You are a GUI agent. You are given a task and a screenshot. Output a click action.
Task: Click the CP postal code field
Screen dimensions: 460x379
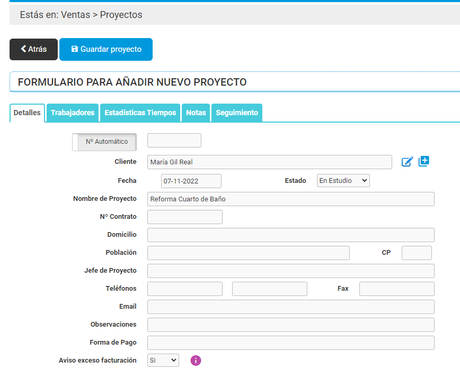[417, 253]
